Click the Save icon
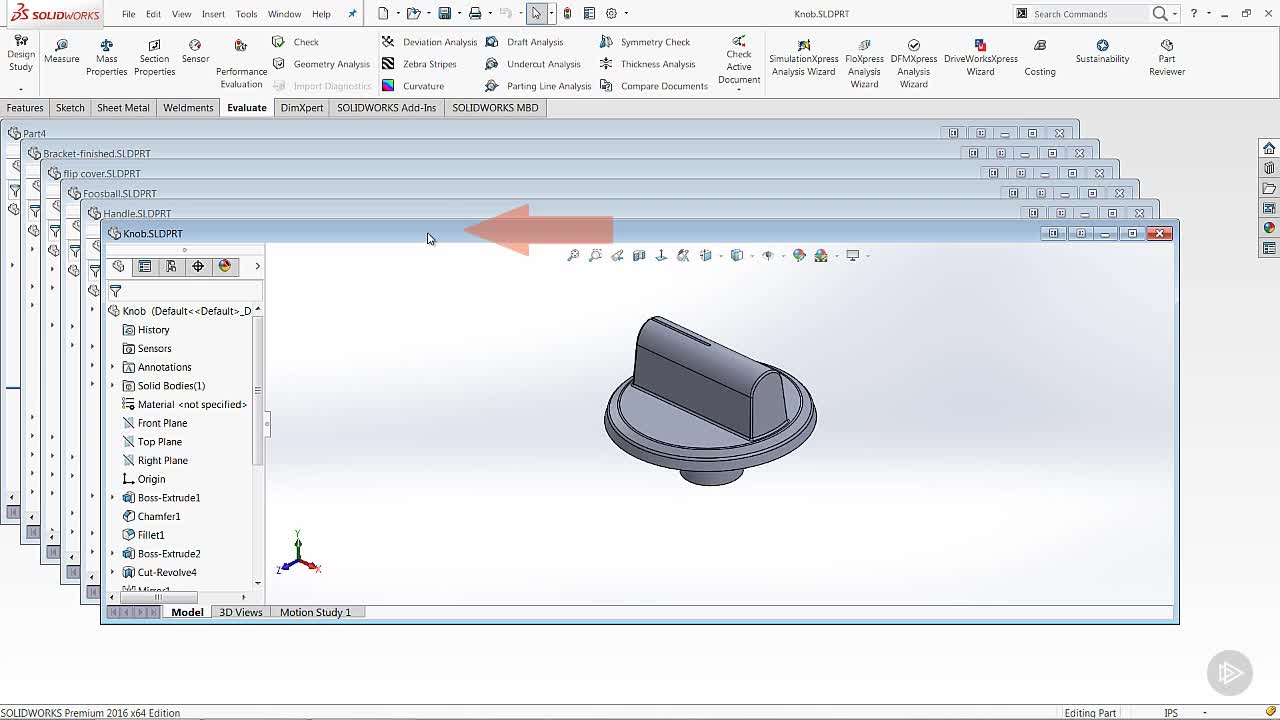The image size is (1280, 720). 445,13
